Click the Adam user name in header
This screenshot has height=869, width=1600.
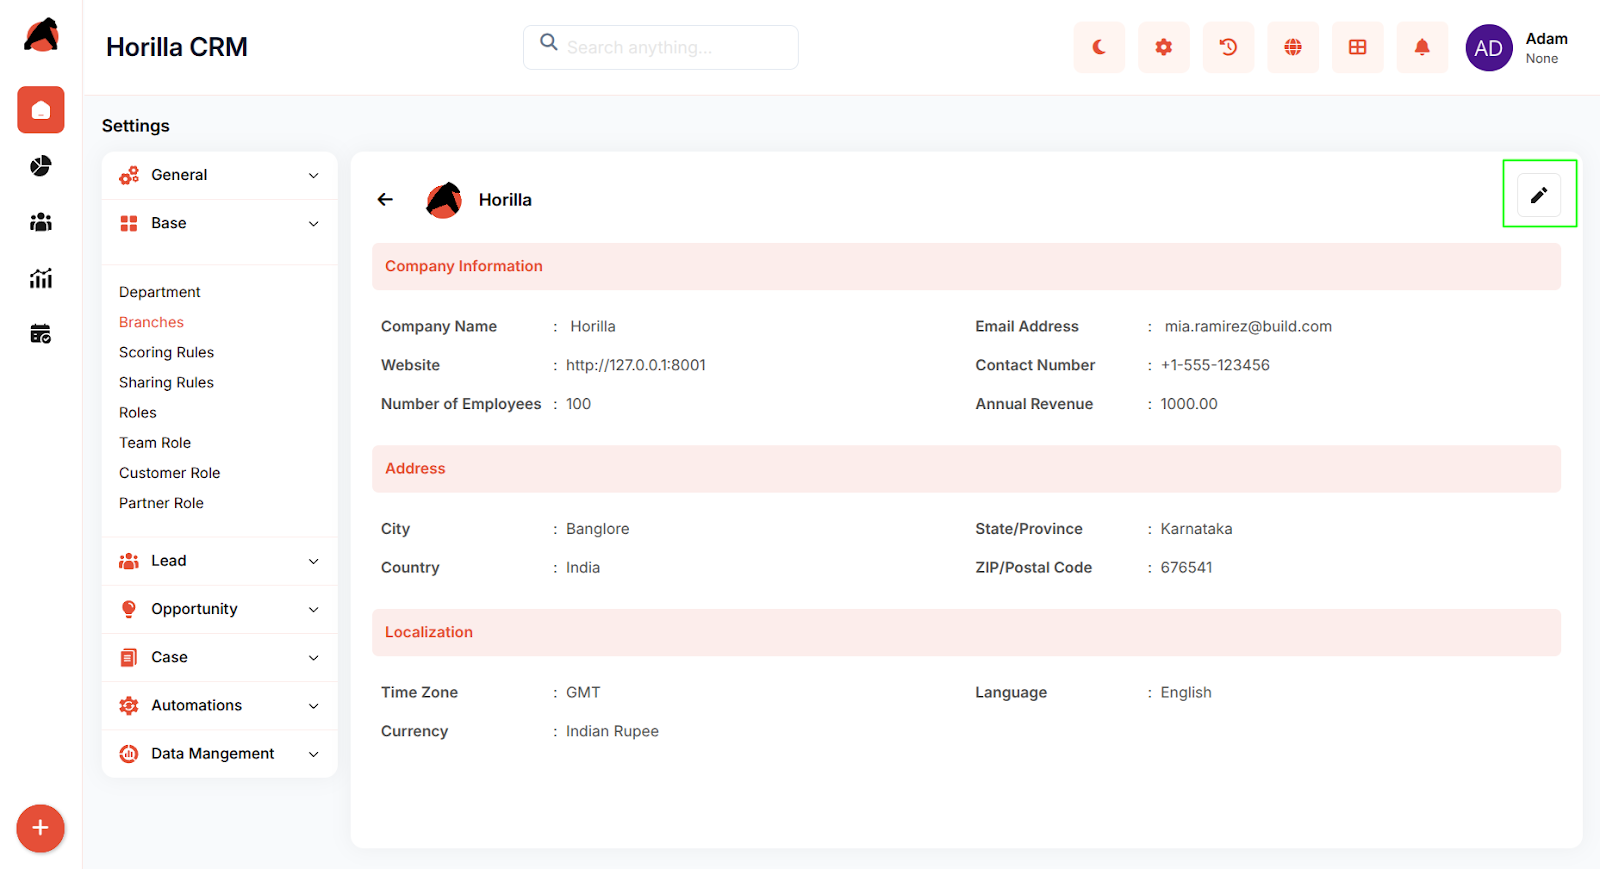click(x=1546, y=39)
